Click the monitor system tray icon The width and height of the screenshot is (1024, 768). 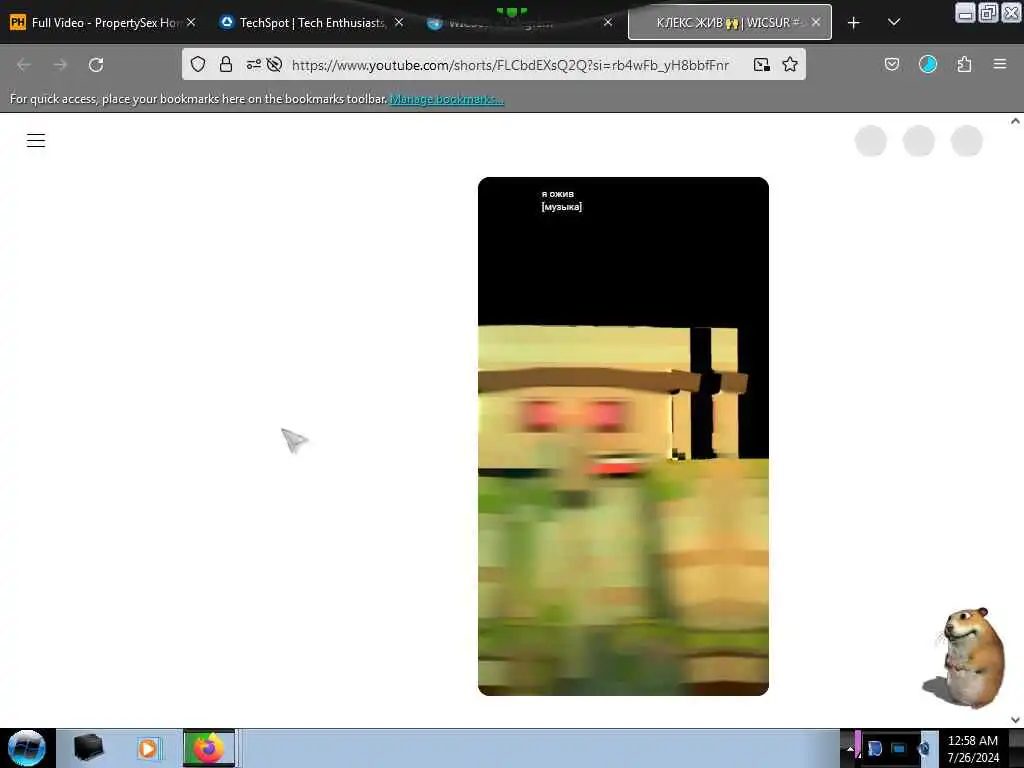pos(899,748)
